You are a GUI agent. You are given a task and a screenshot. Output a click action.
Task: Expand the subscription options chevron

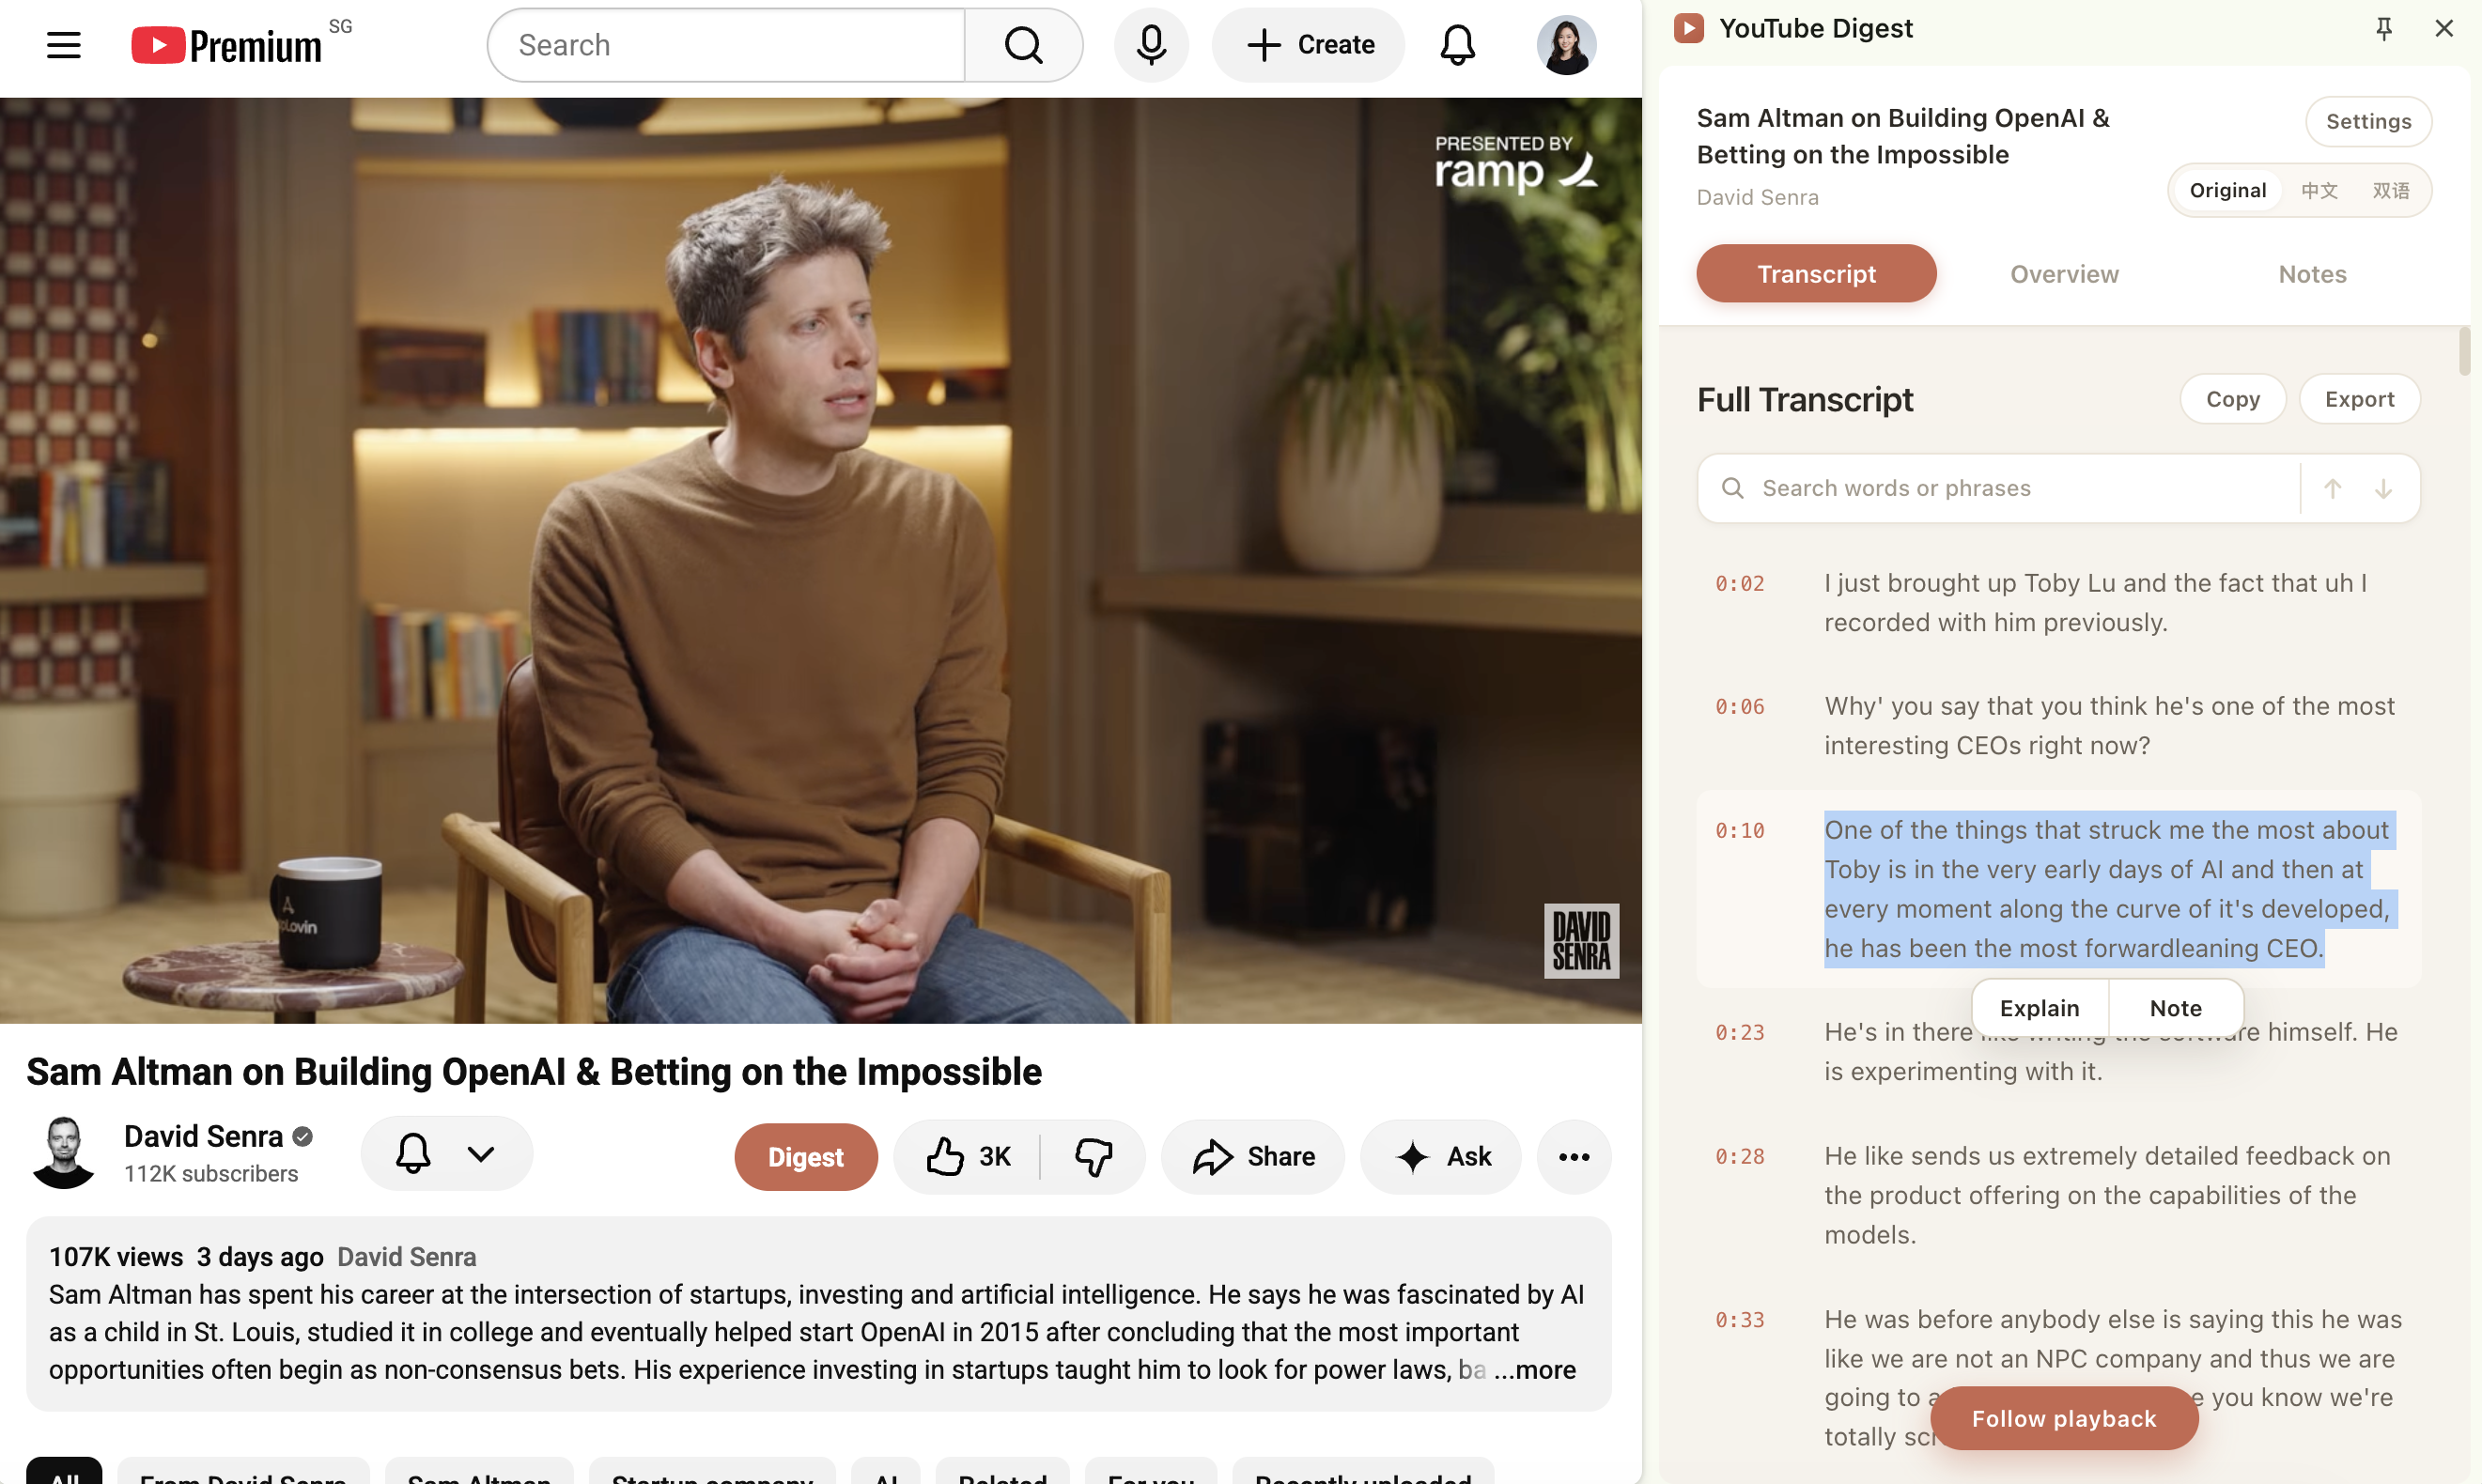point(481,1153)
